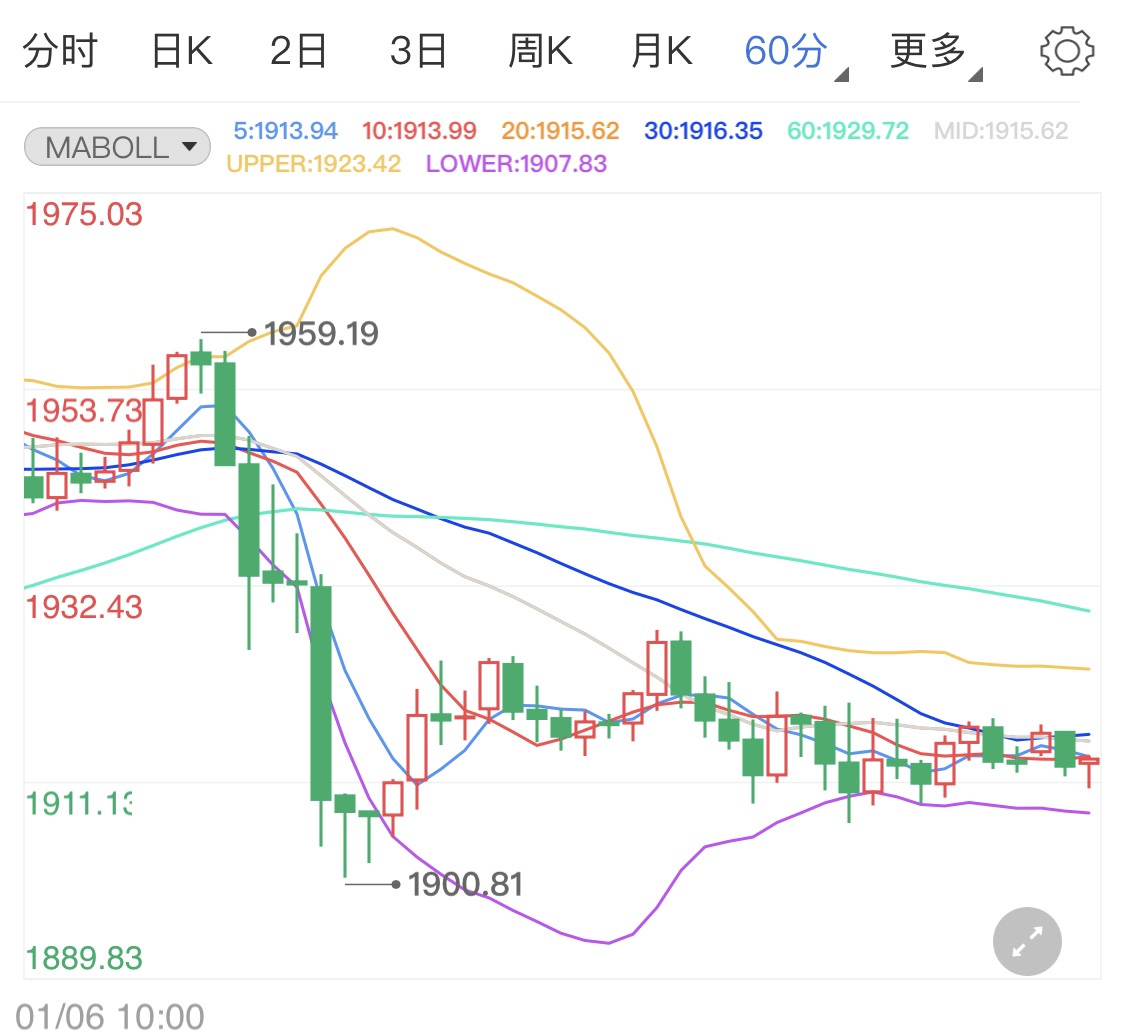Image resolution: width=1125 pixels, height=1035 pixels.
Task: Switch to 月K monthly chart tab
Action: 662,51
